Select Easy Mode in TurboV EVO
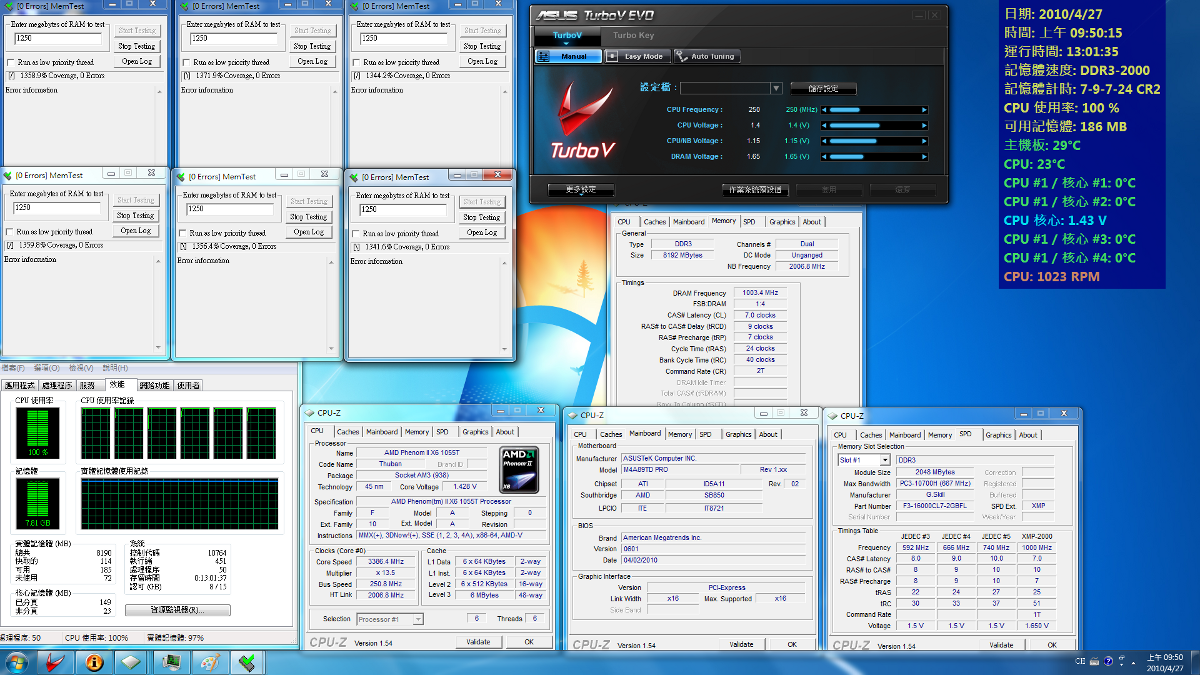1200x675 pixels. point(636,56)
